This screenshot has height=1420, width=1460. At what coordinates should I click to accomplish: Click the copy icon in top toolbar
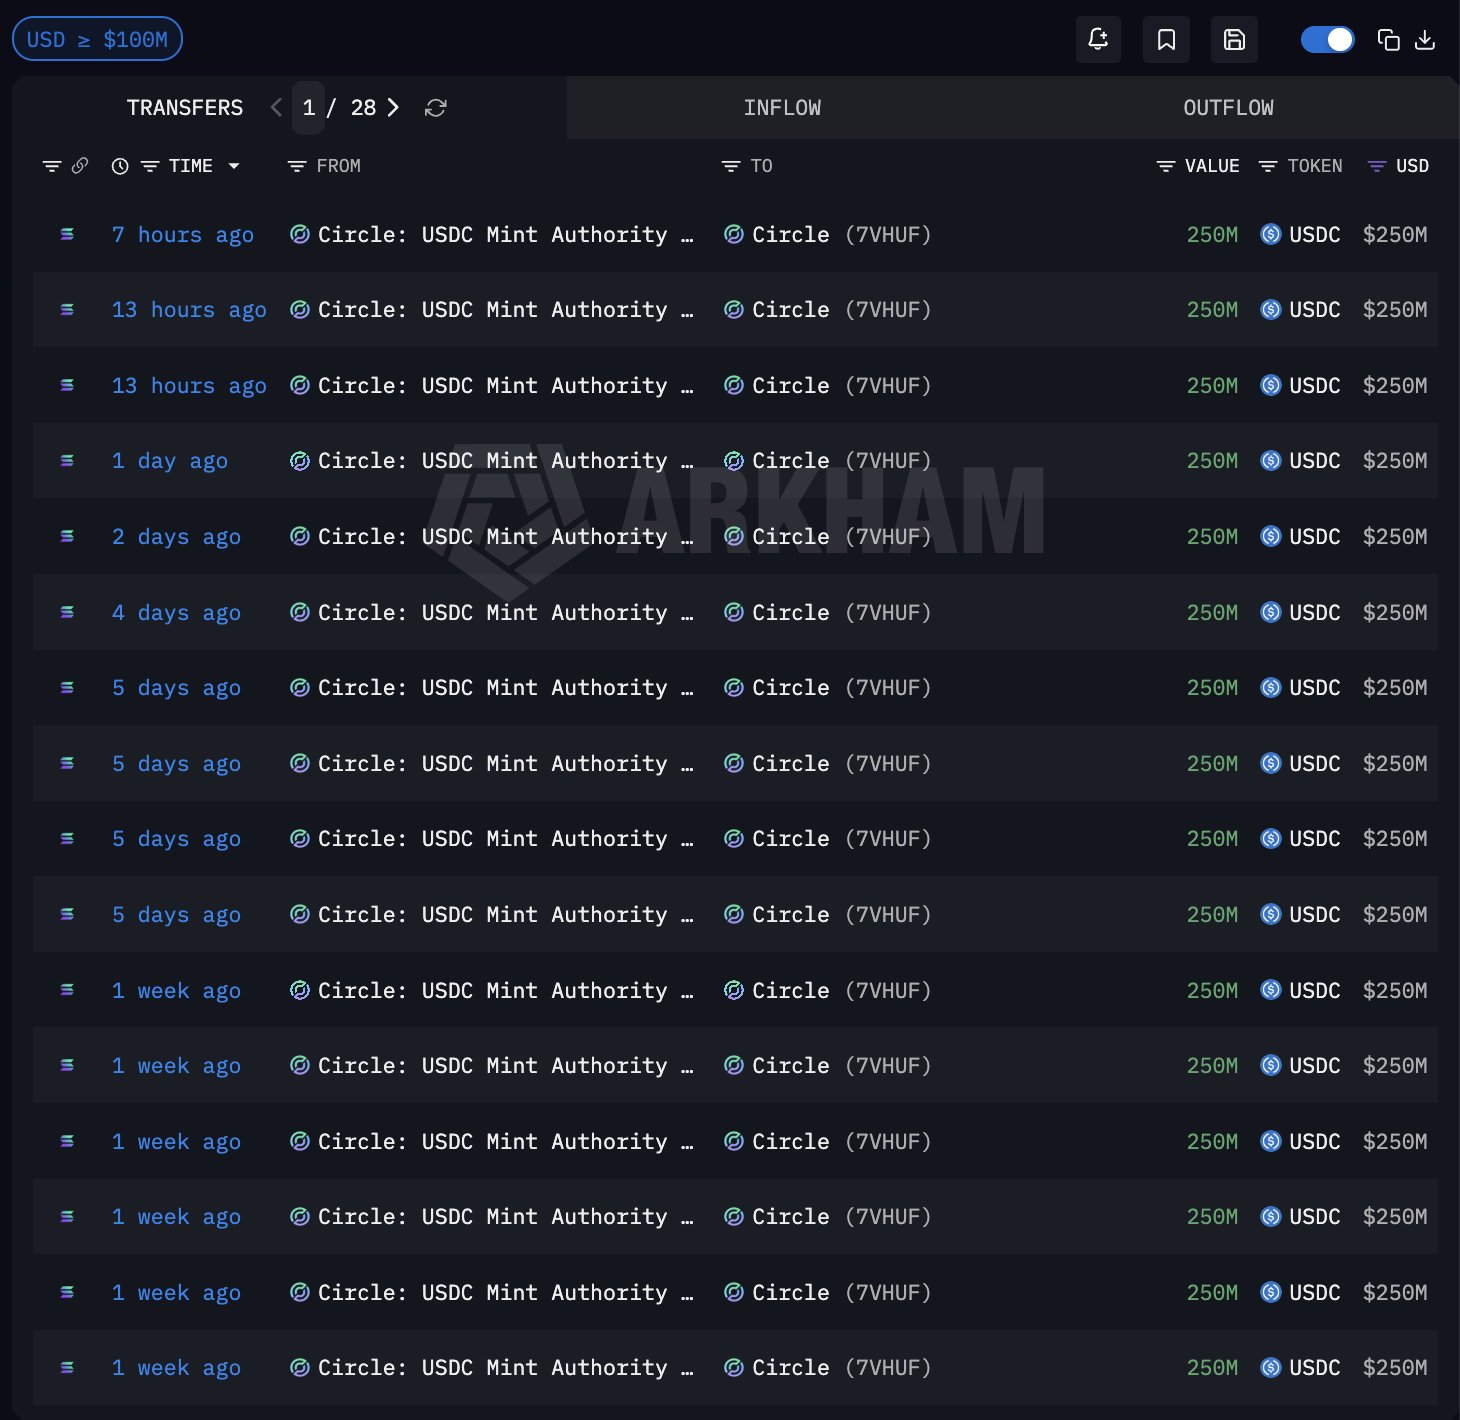[1388, 40]
